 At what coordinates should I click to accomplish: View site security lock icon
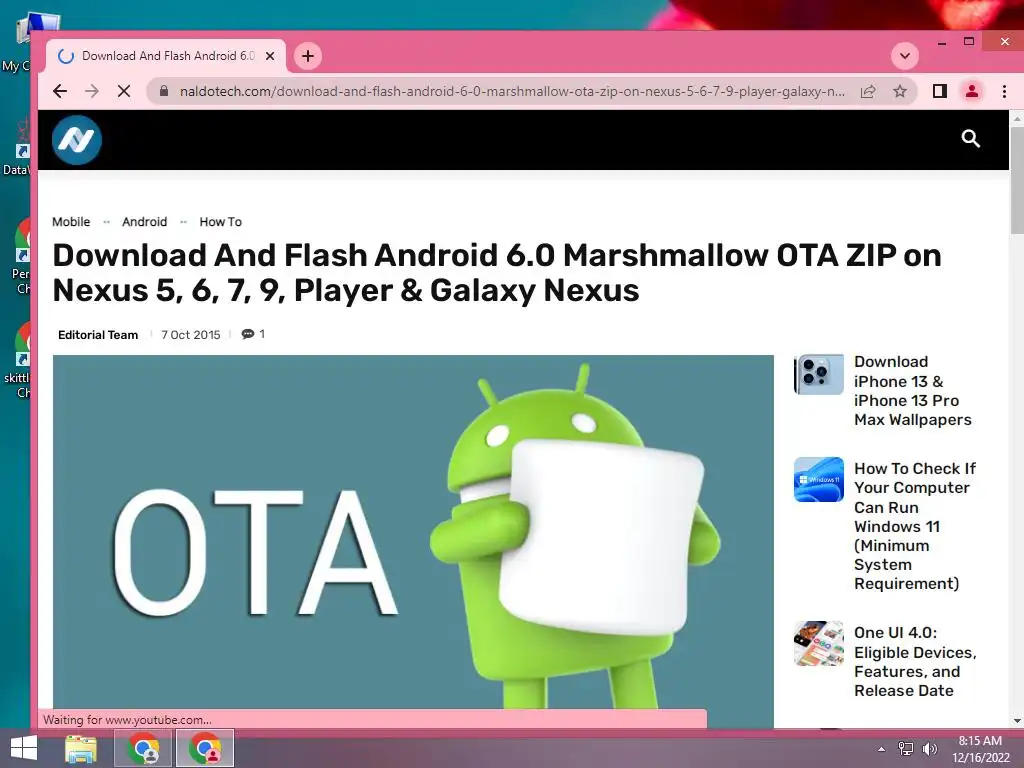[164, 91]
